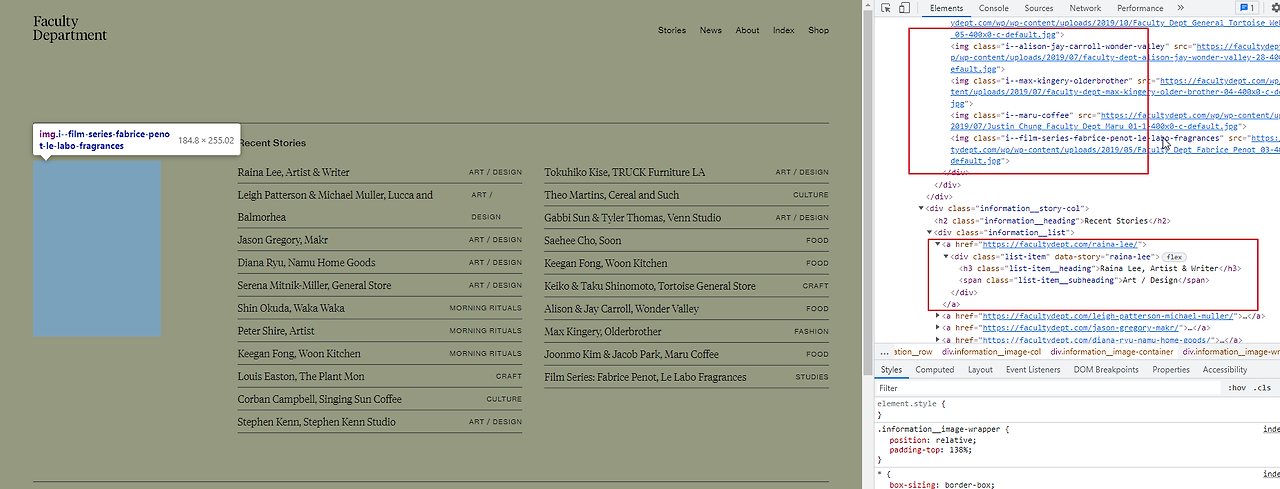Open story Raina Lee, Artist & Writer
This screenshot has width=1280, height=489.
tap(380, 172)
